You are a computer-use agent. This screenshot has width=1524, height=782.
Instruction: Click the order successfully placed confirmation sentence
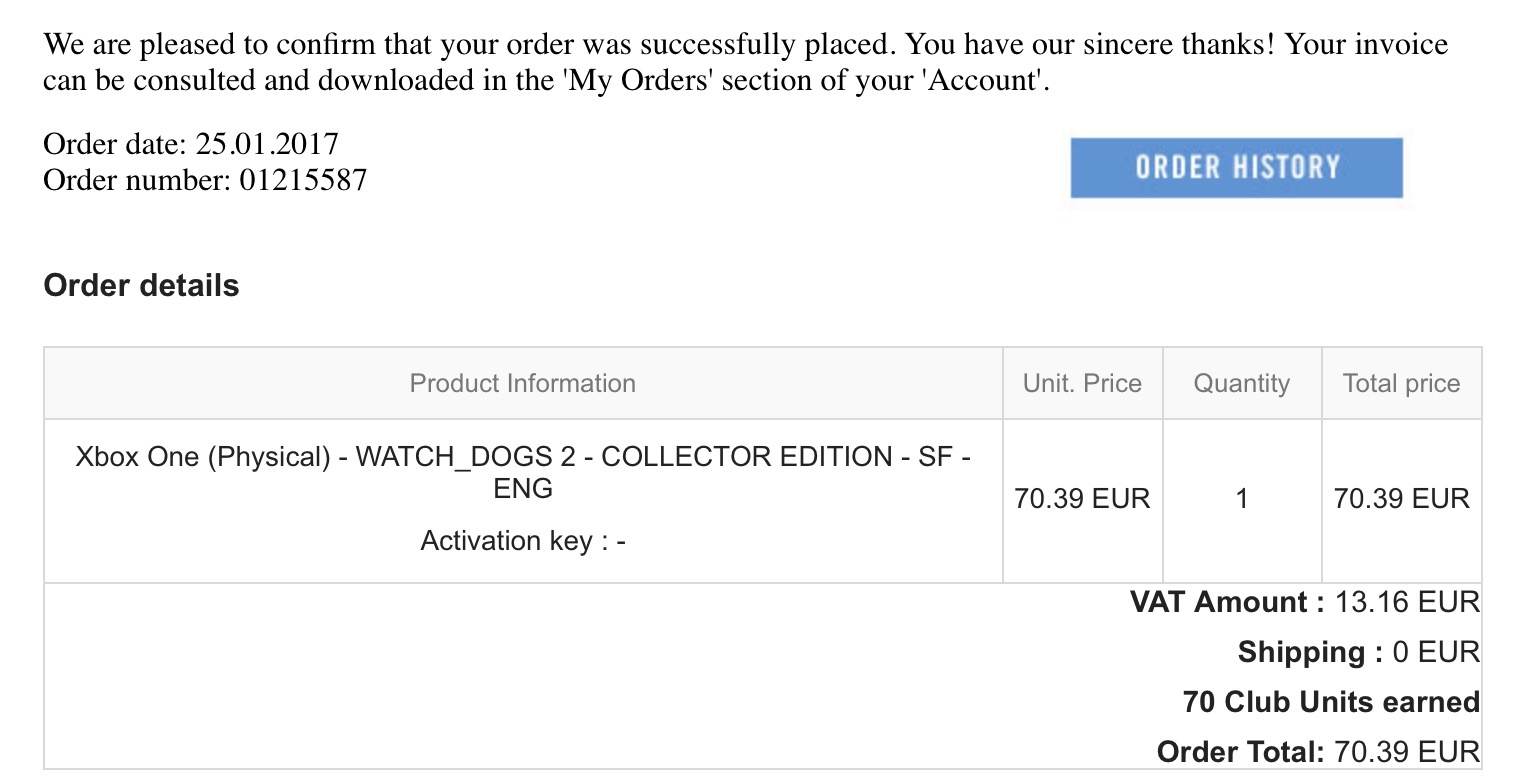point(469,45)
